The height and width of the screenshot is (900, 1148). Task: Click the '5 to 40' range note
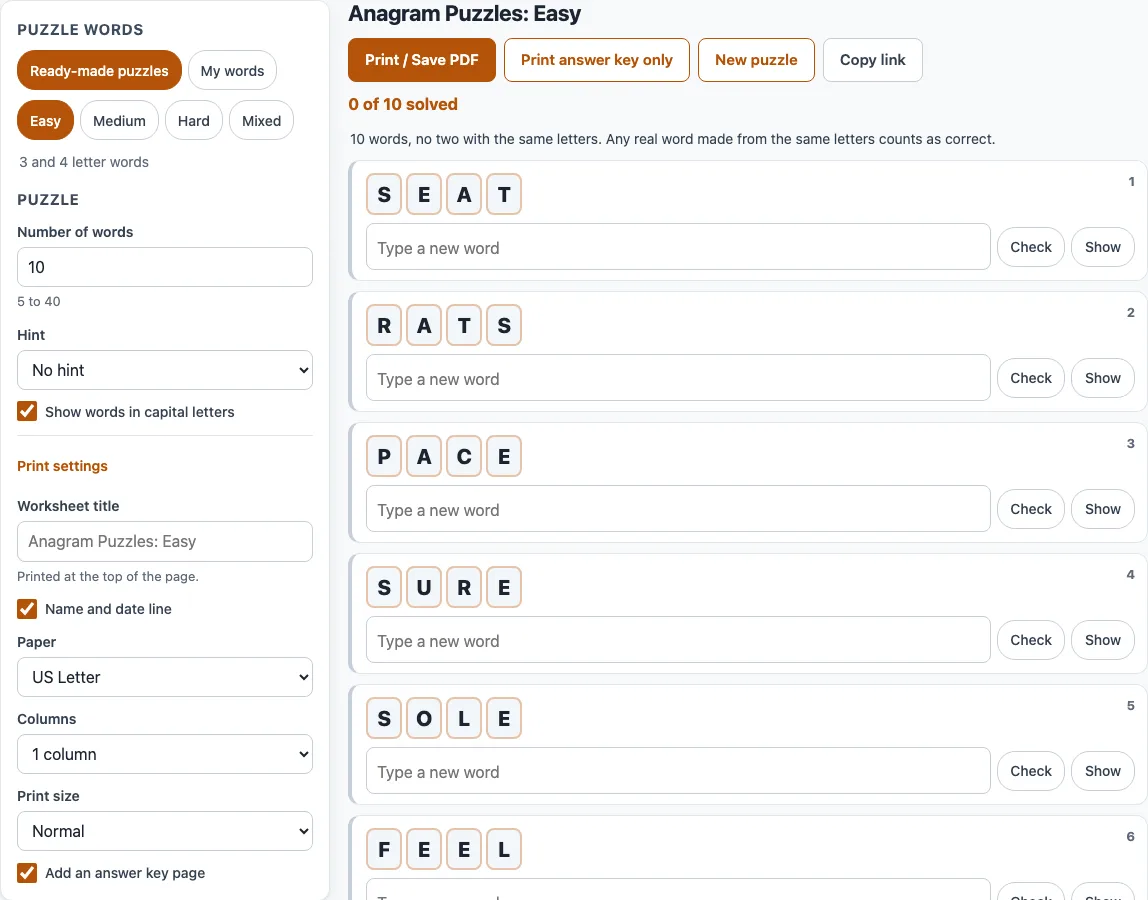pyautogui.click(x=39, y=301)
